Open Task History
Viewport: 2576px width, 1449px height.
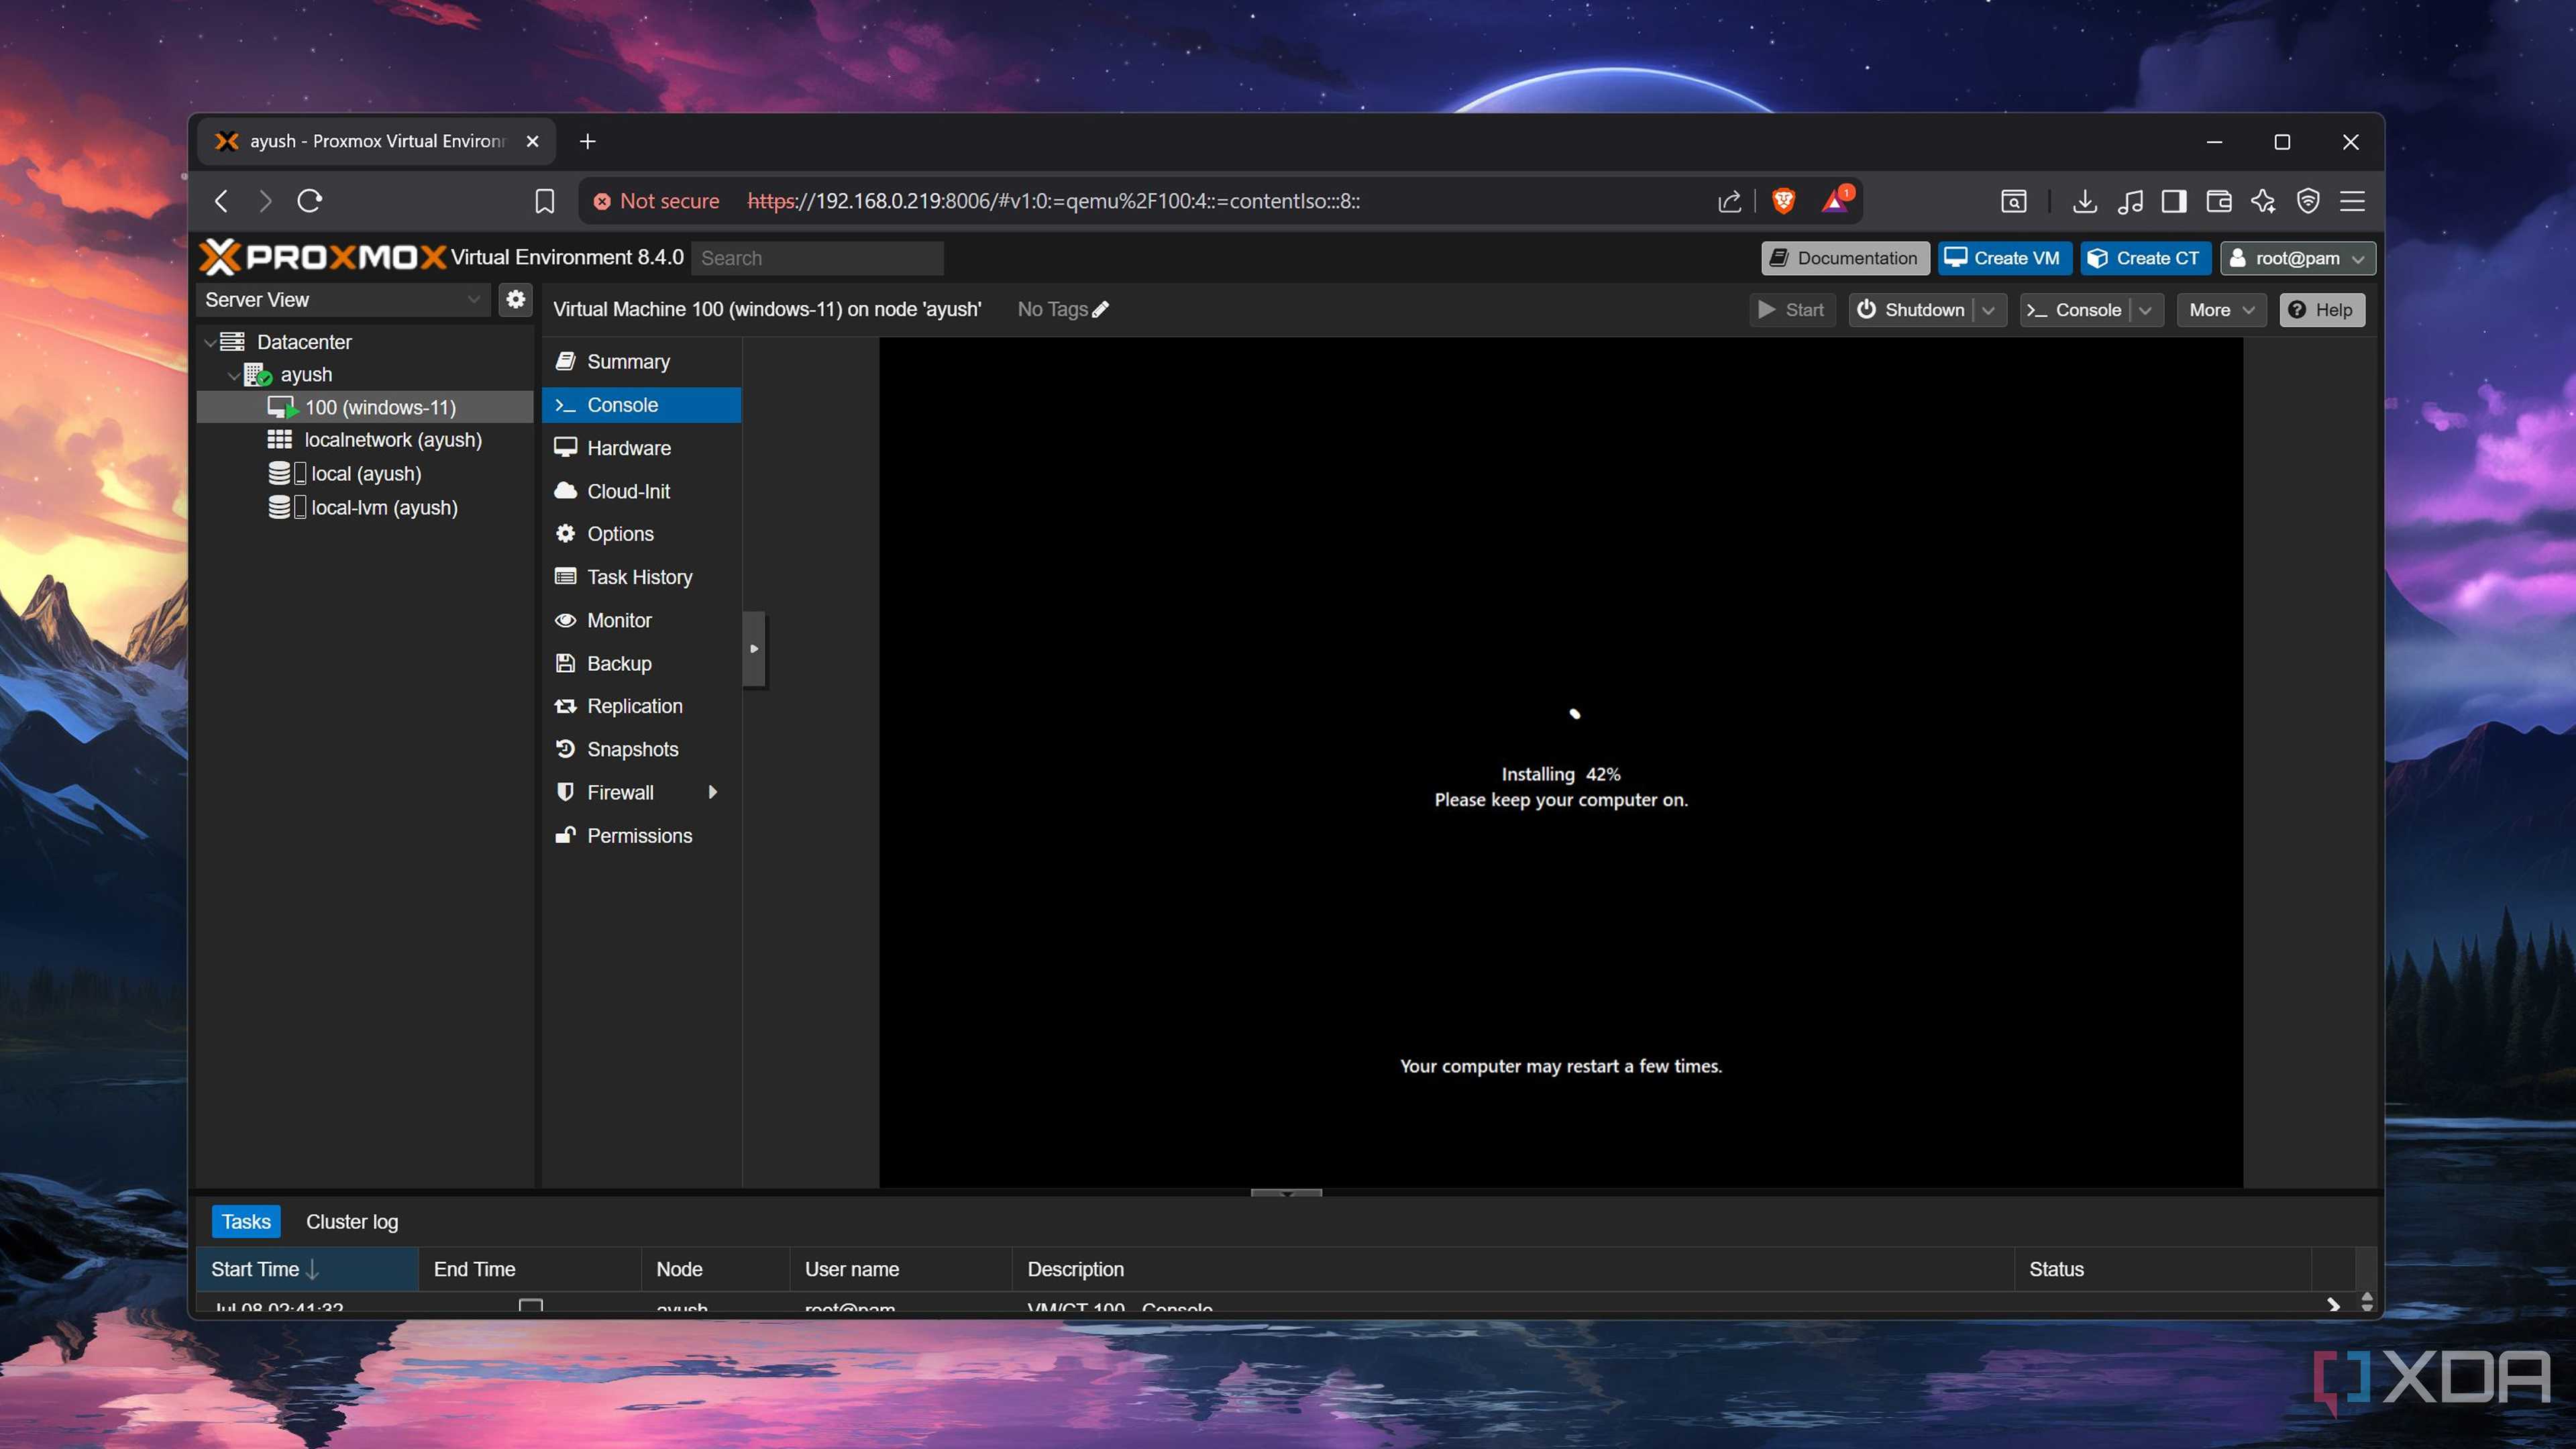pyautogui.click(x=641, y=577)
